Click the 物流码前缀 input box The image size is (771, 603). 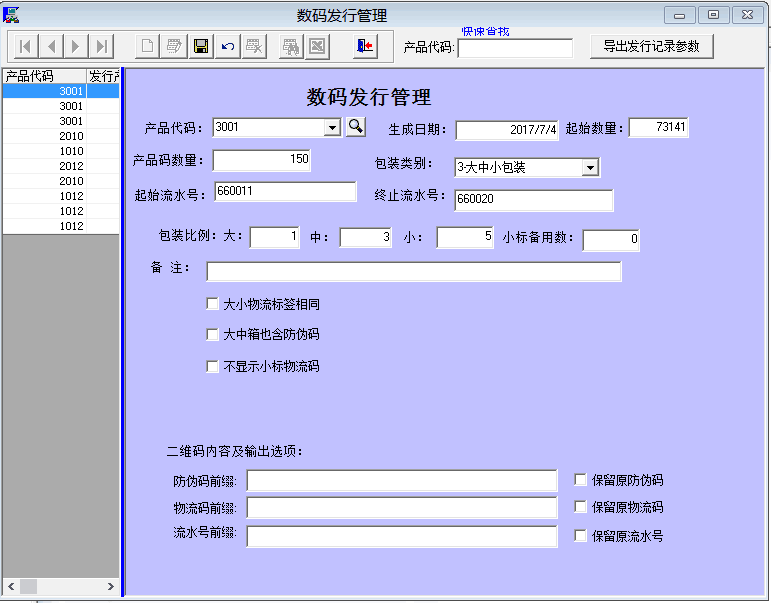(x=402, y=508)
